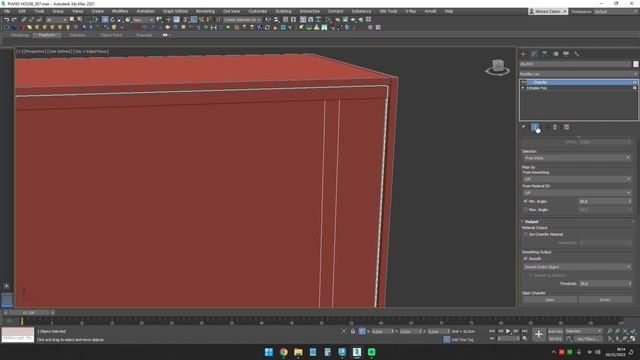Open the Modifiers menu
Image resolution: width=640 pixels, height=360 pixels.
tap(120, 11)
